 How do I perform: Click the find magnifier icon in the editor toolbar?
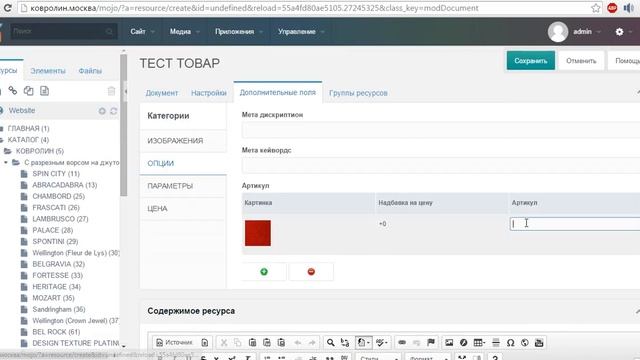click(x=331, y=342)
